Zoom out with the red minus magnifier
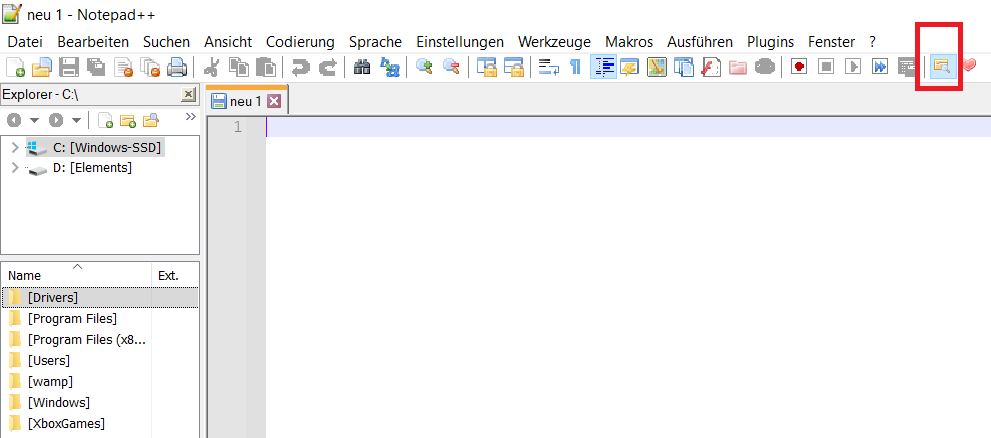Image resolution: width=991 pixels, height=438 pixels. [451, 66]
